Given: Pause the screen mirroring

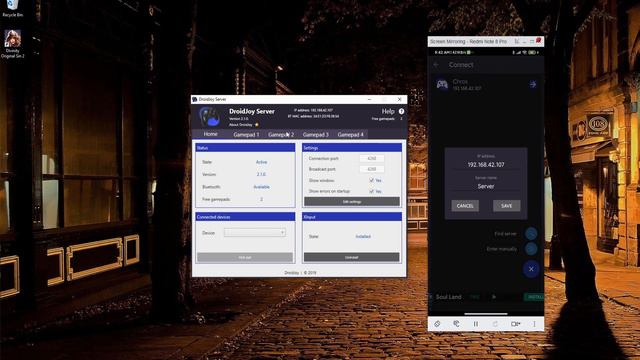Looking at the screenshot, I should (476, 324).
